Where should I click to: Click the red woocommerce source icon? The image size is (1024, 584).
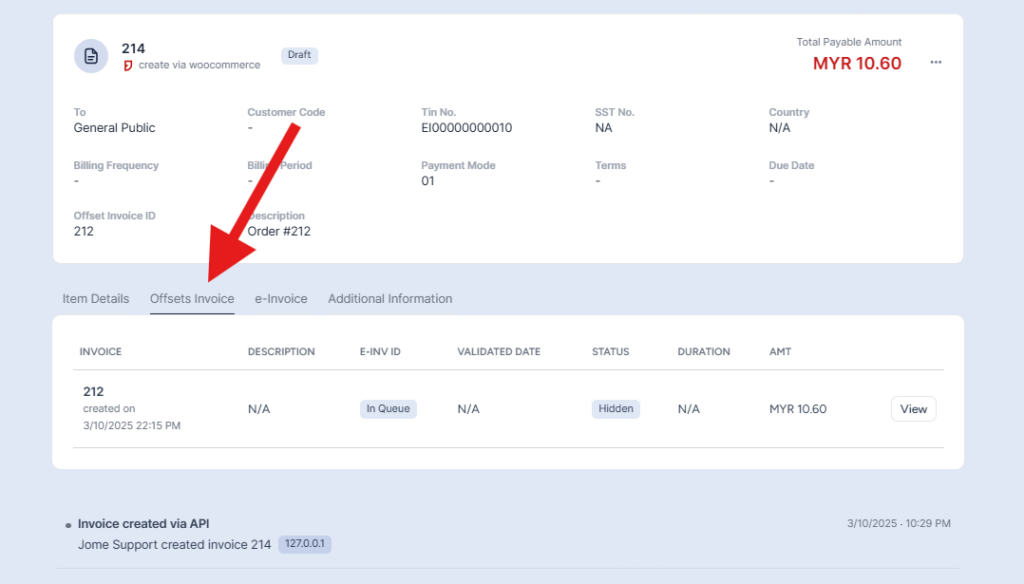(x=128, y=65)
